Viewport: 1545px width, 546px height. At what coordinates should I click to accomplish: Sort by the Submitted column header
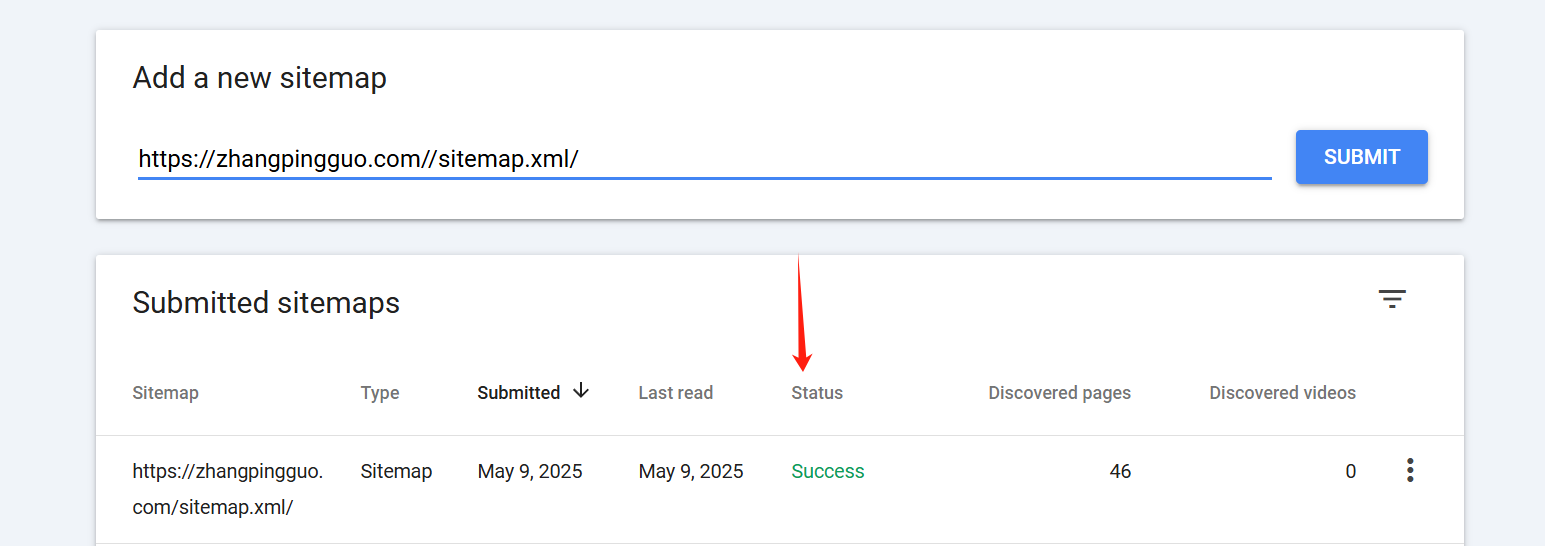coord(519,393)
